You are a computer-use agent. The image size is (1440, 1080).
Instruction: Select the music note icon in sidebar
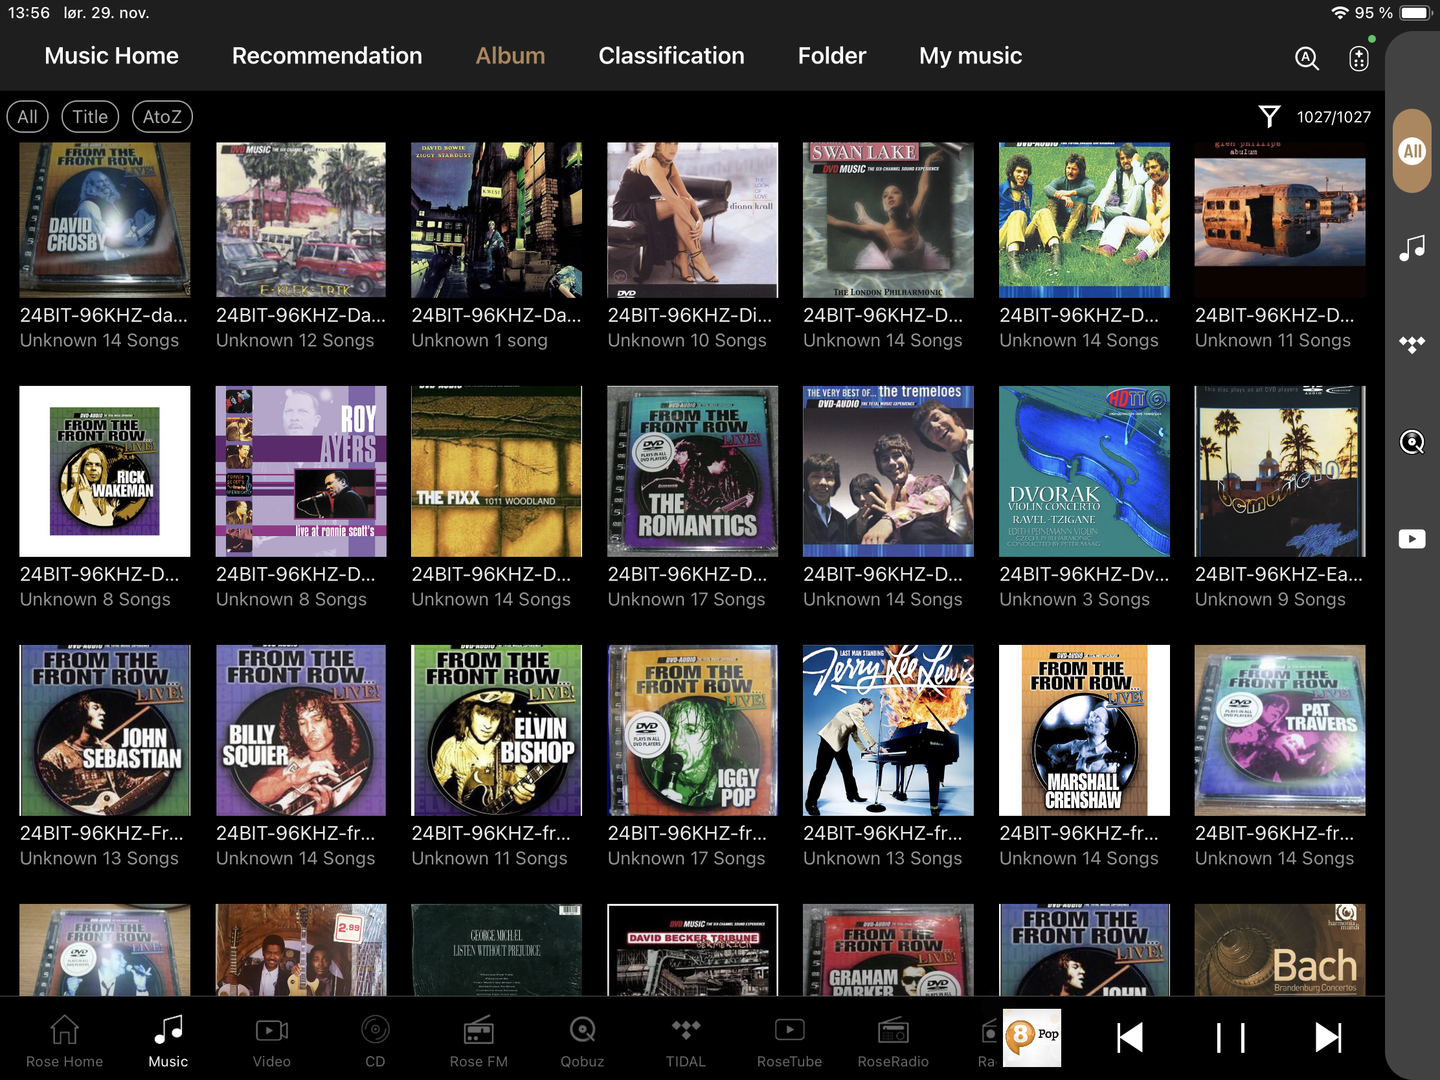click(x=1411, y=248)
